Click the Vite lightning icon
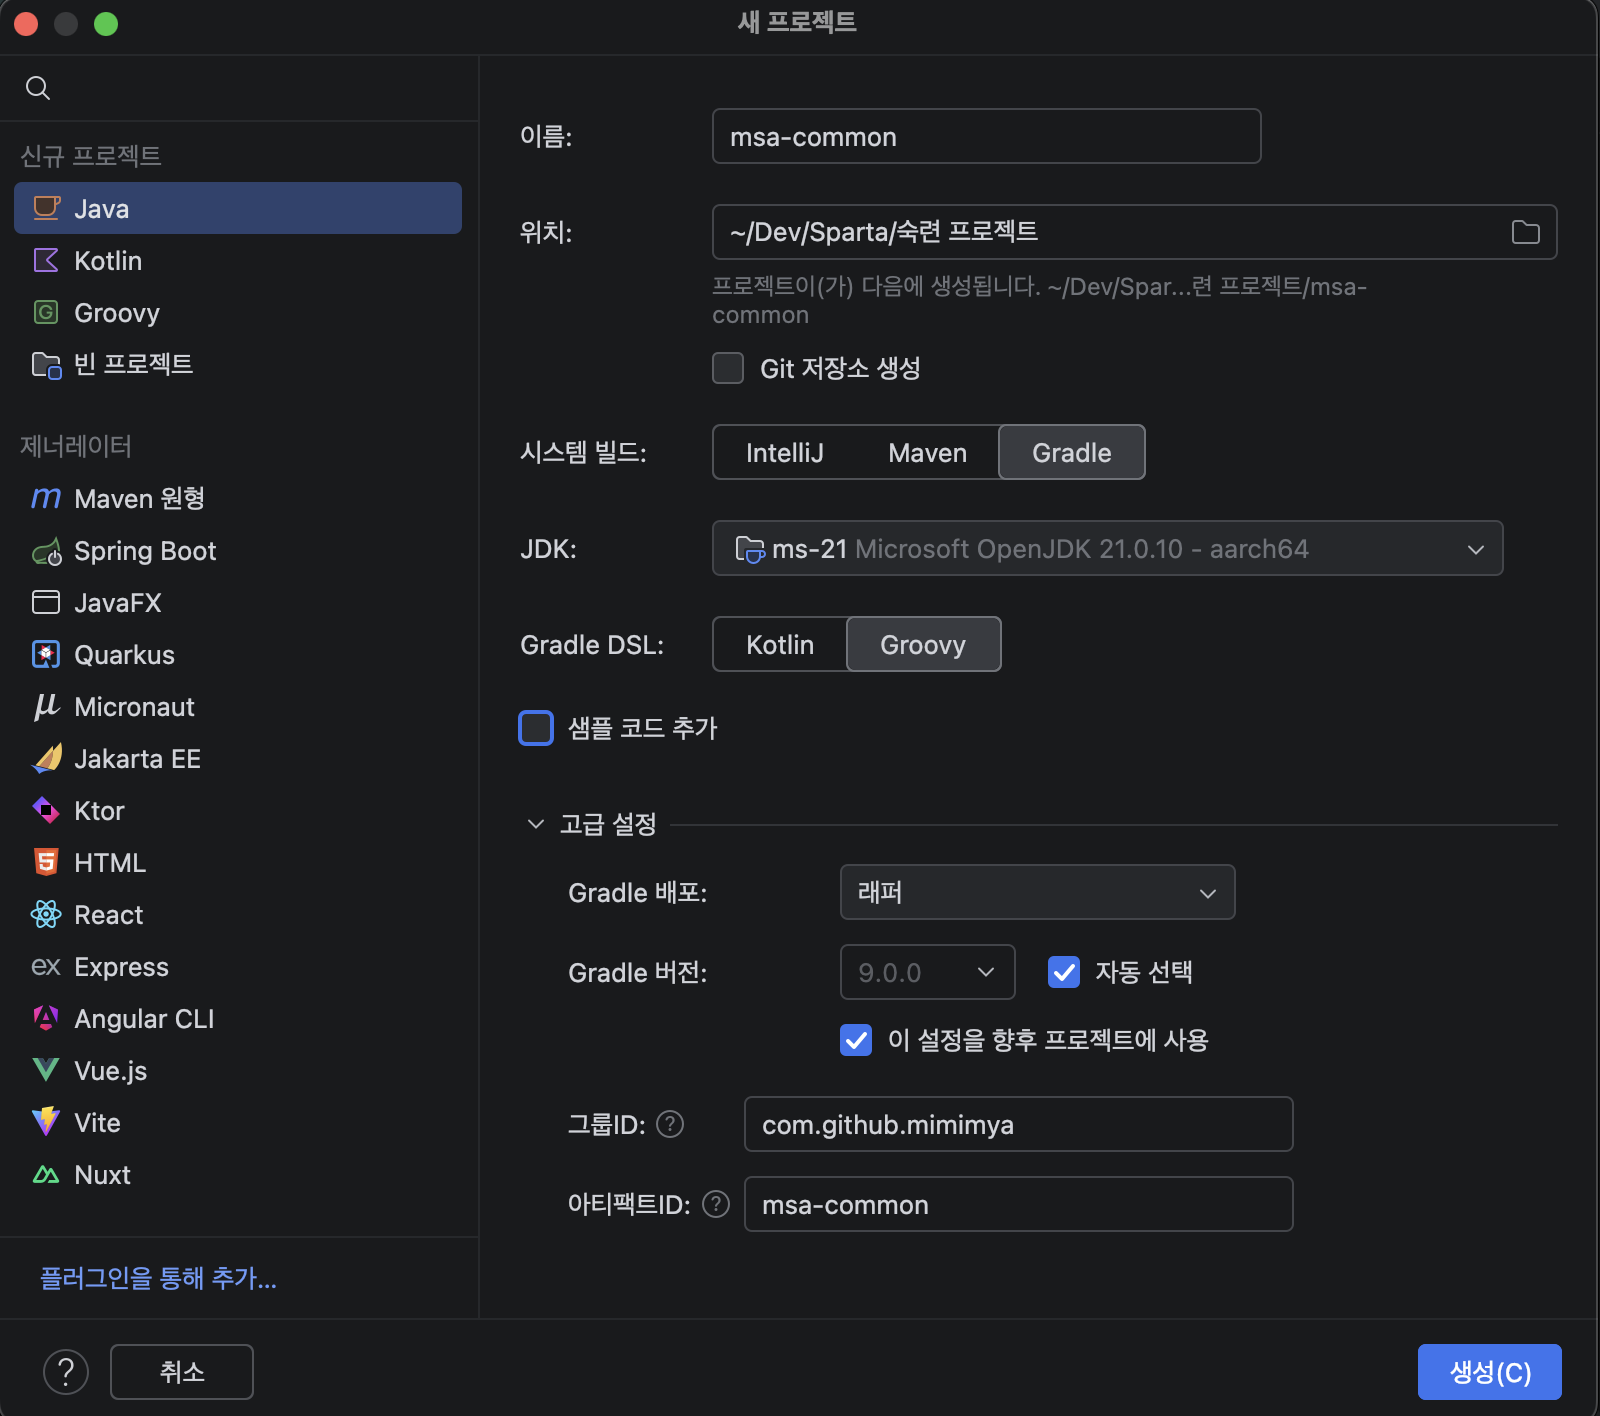The width and height of the screenshot is (1600, 1416). pyautogui.click(x=46, y=1122)
